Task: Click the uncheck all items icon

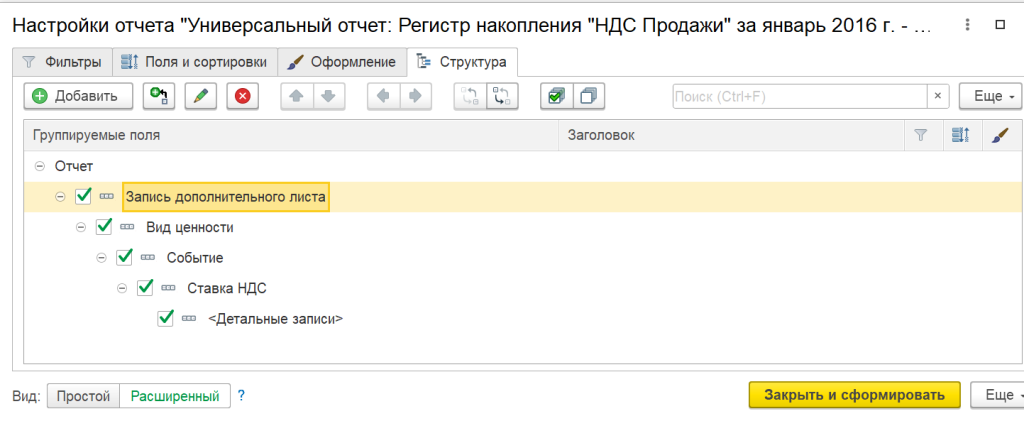Action: pyautogui.click(x=588, y=96)
